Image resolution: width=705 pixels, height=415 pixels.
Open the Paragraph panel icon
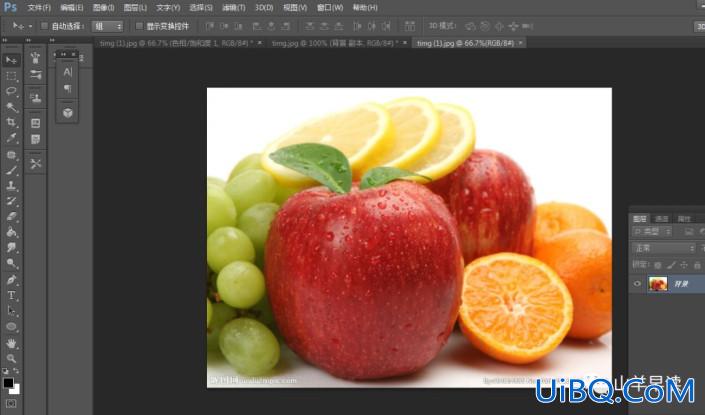coord(67,89)
